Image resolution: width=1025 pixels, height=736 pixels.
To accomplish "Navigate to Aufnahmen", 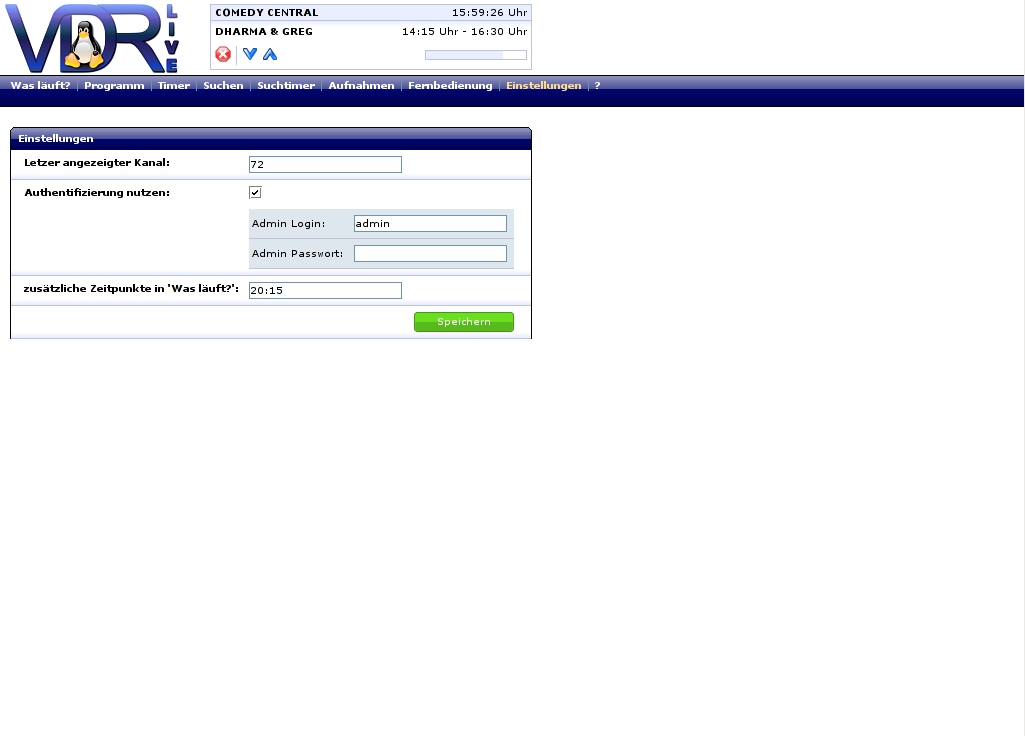I will click(361, 86).
